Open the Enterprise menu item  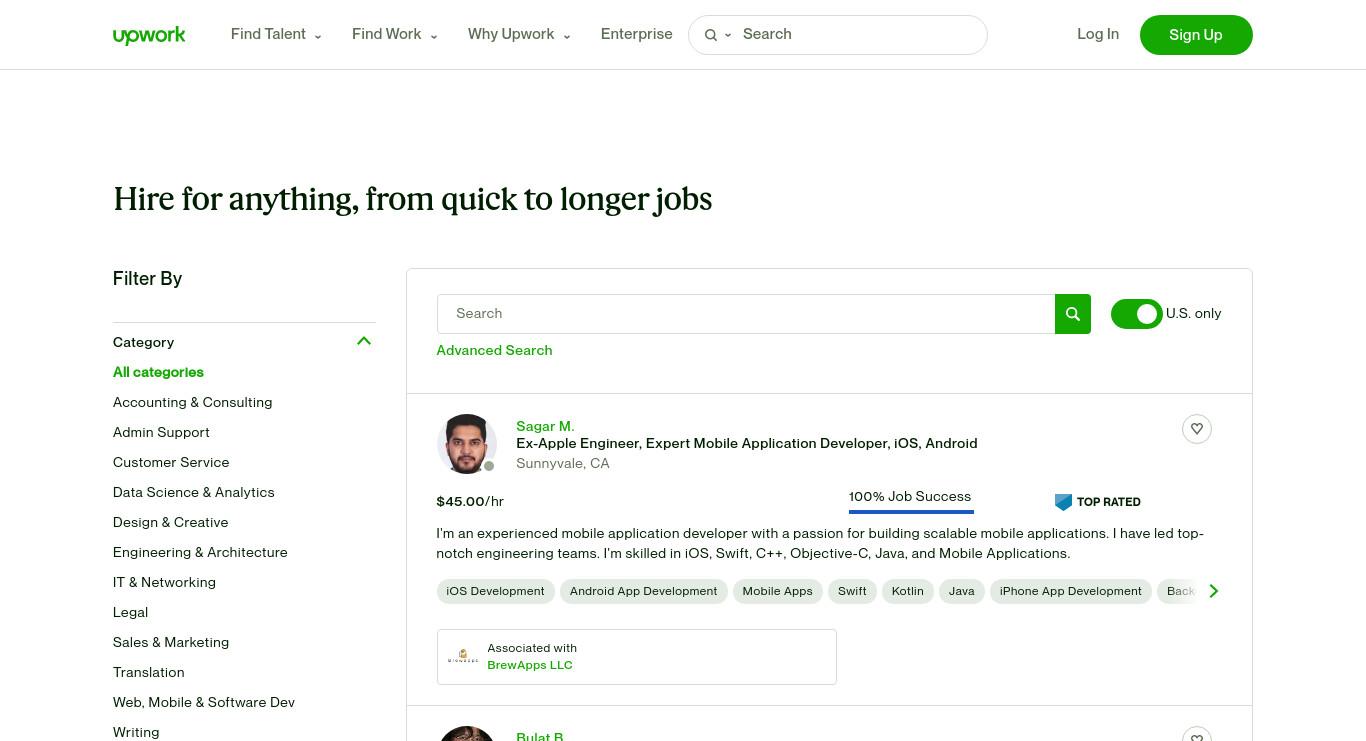[x=636, y=34]
